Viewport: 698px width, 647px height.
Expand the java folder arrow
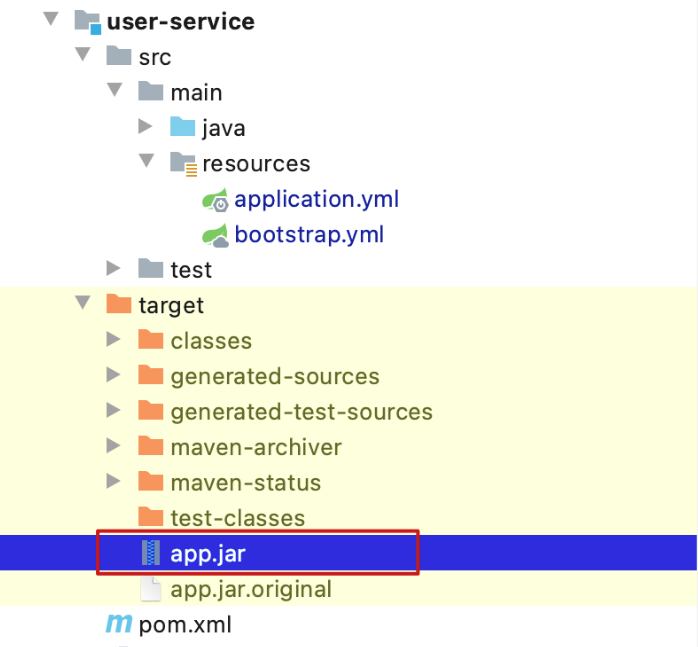pos(145,126)
